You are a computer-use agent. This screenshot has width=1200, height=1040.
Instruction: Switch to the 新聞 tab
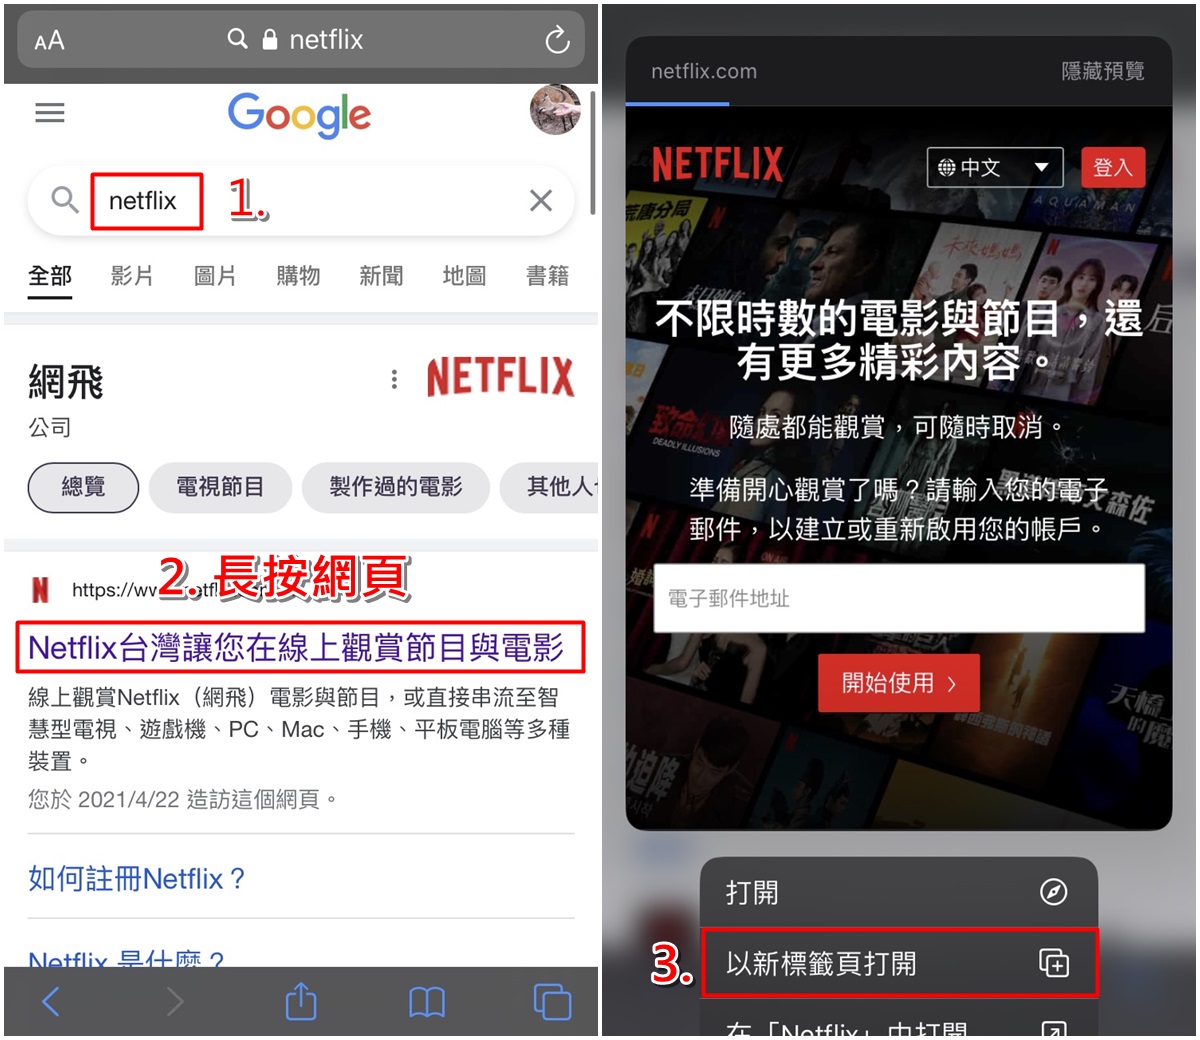click(381, 275)
